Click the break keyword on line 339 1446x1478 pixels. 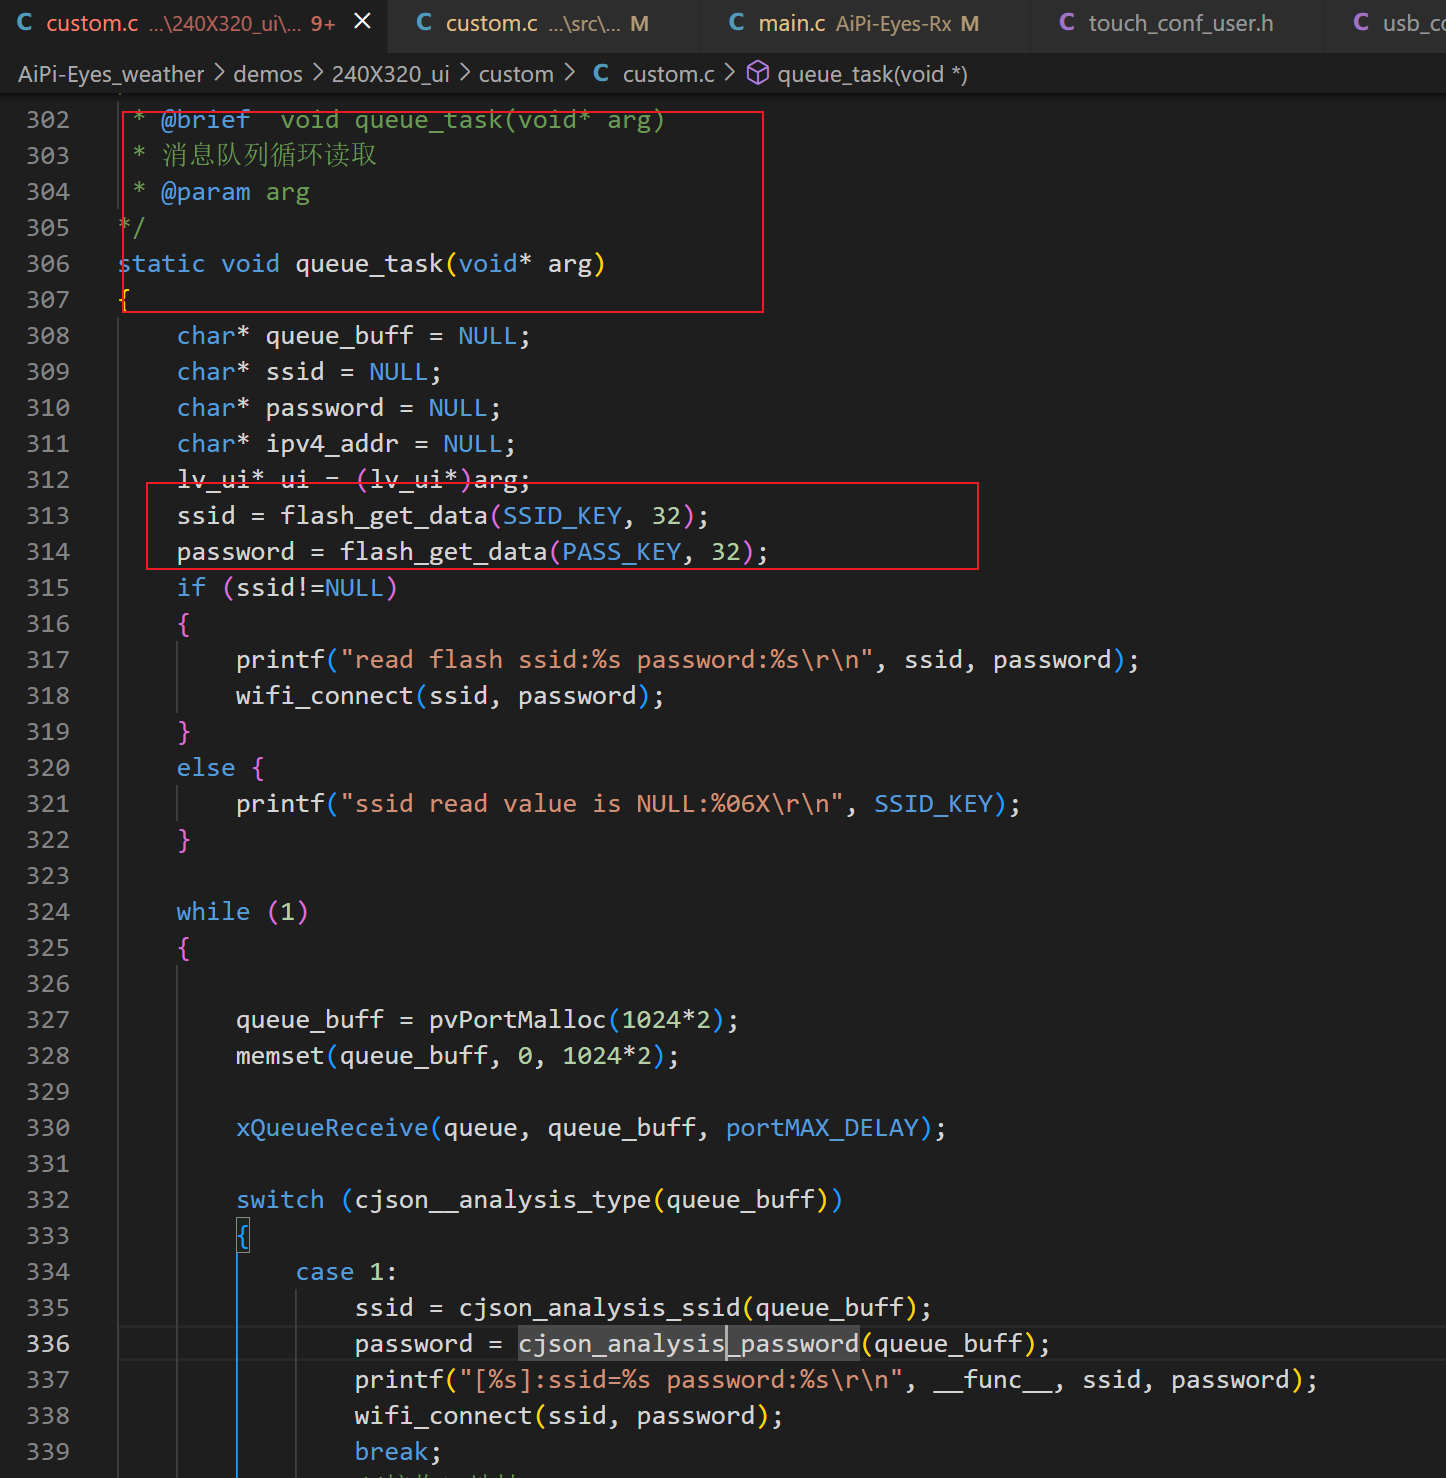point(391,1452)
